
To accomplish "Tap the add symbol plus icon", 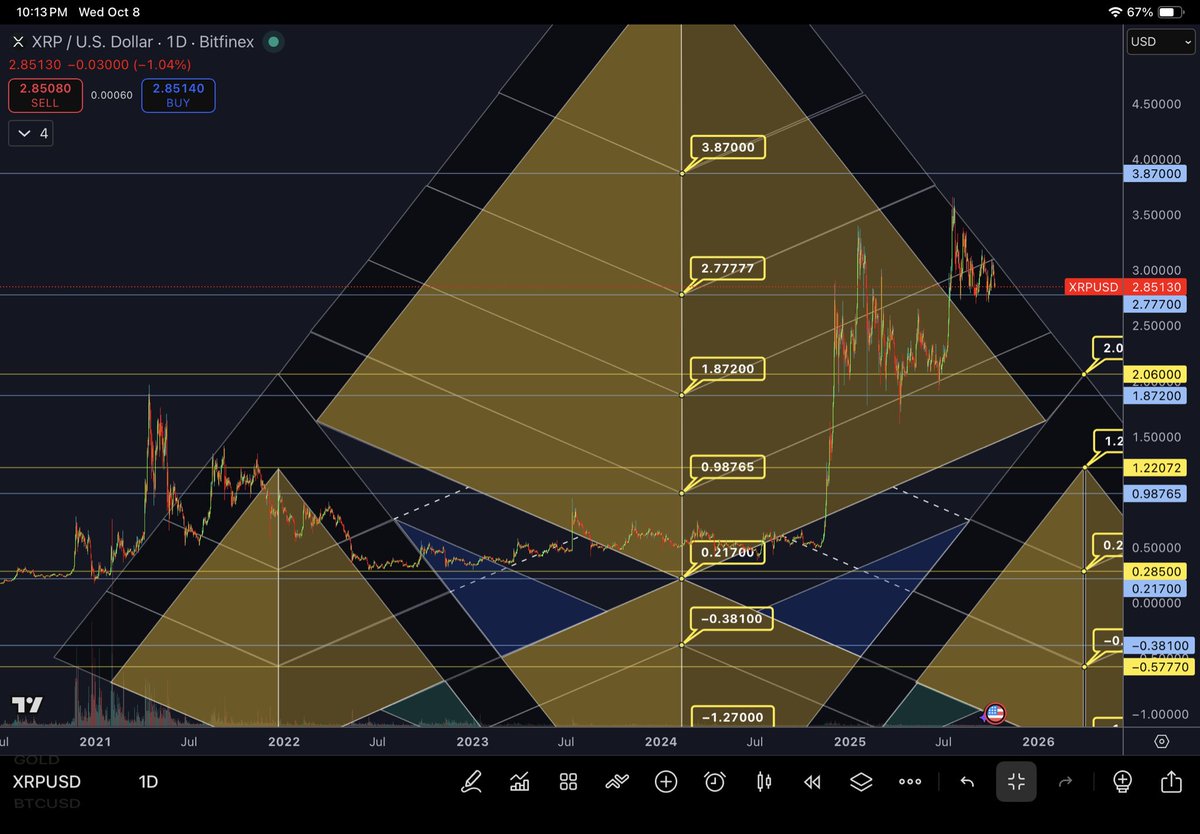I will pyautogui.click(x=666, y=782).
